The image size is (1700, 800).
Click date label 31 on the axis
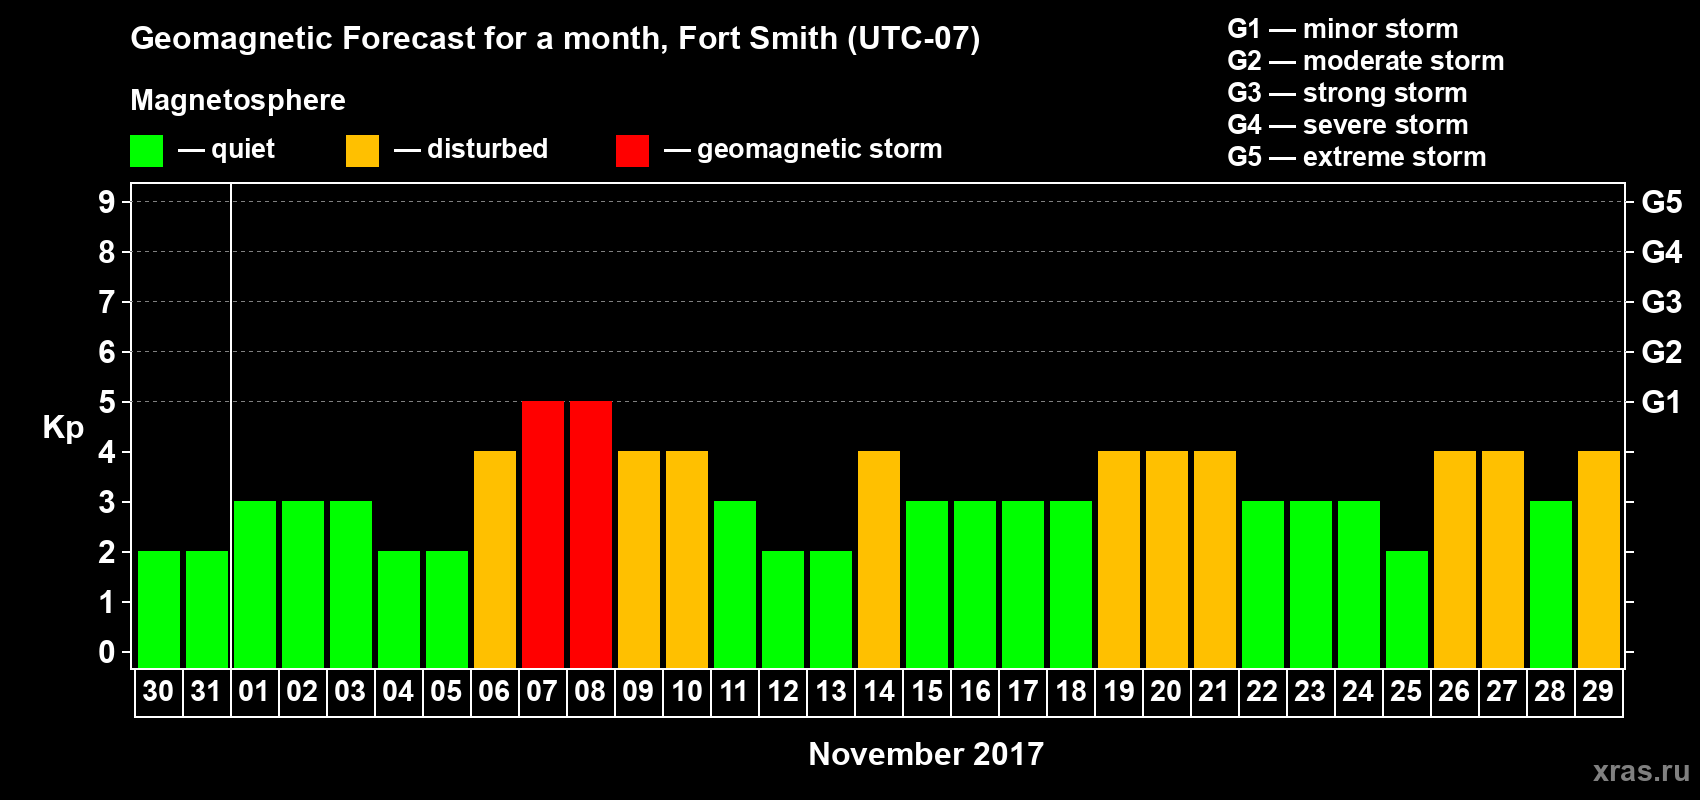(206, 691)
